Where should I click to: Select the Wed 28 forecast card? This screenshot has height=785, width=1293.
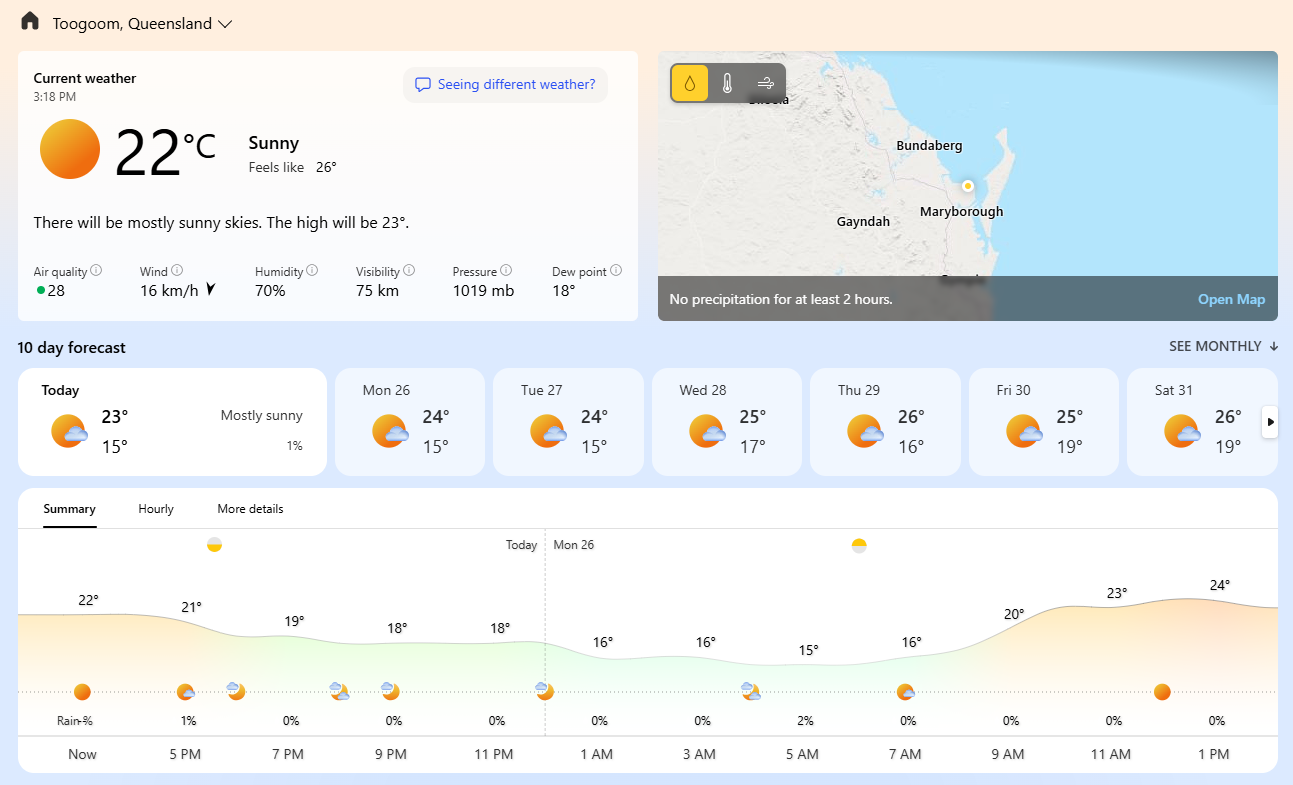pyautogui.click(x=727, y=422)
